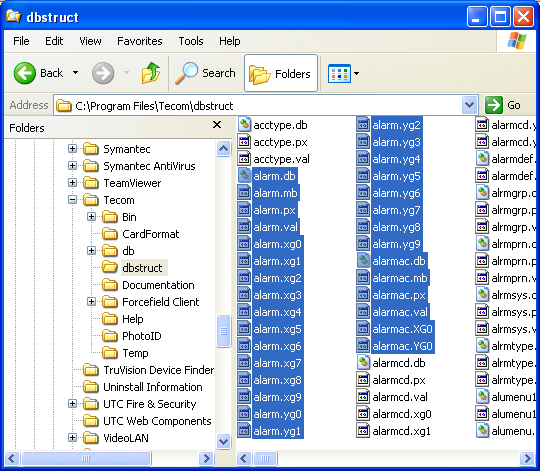Expand the Bin folder node

coord(91,217)
